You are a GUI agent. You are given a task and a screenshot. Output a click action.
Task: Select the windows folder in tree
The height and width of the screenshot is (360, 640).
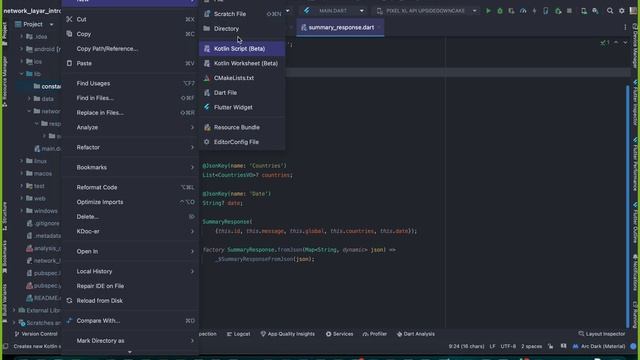point(42,211)
